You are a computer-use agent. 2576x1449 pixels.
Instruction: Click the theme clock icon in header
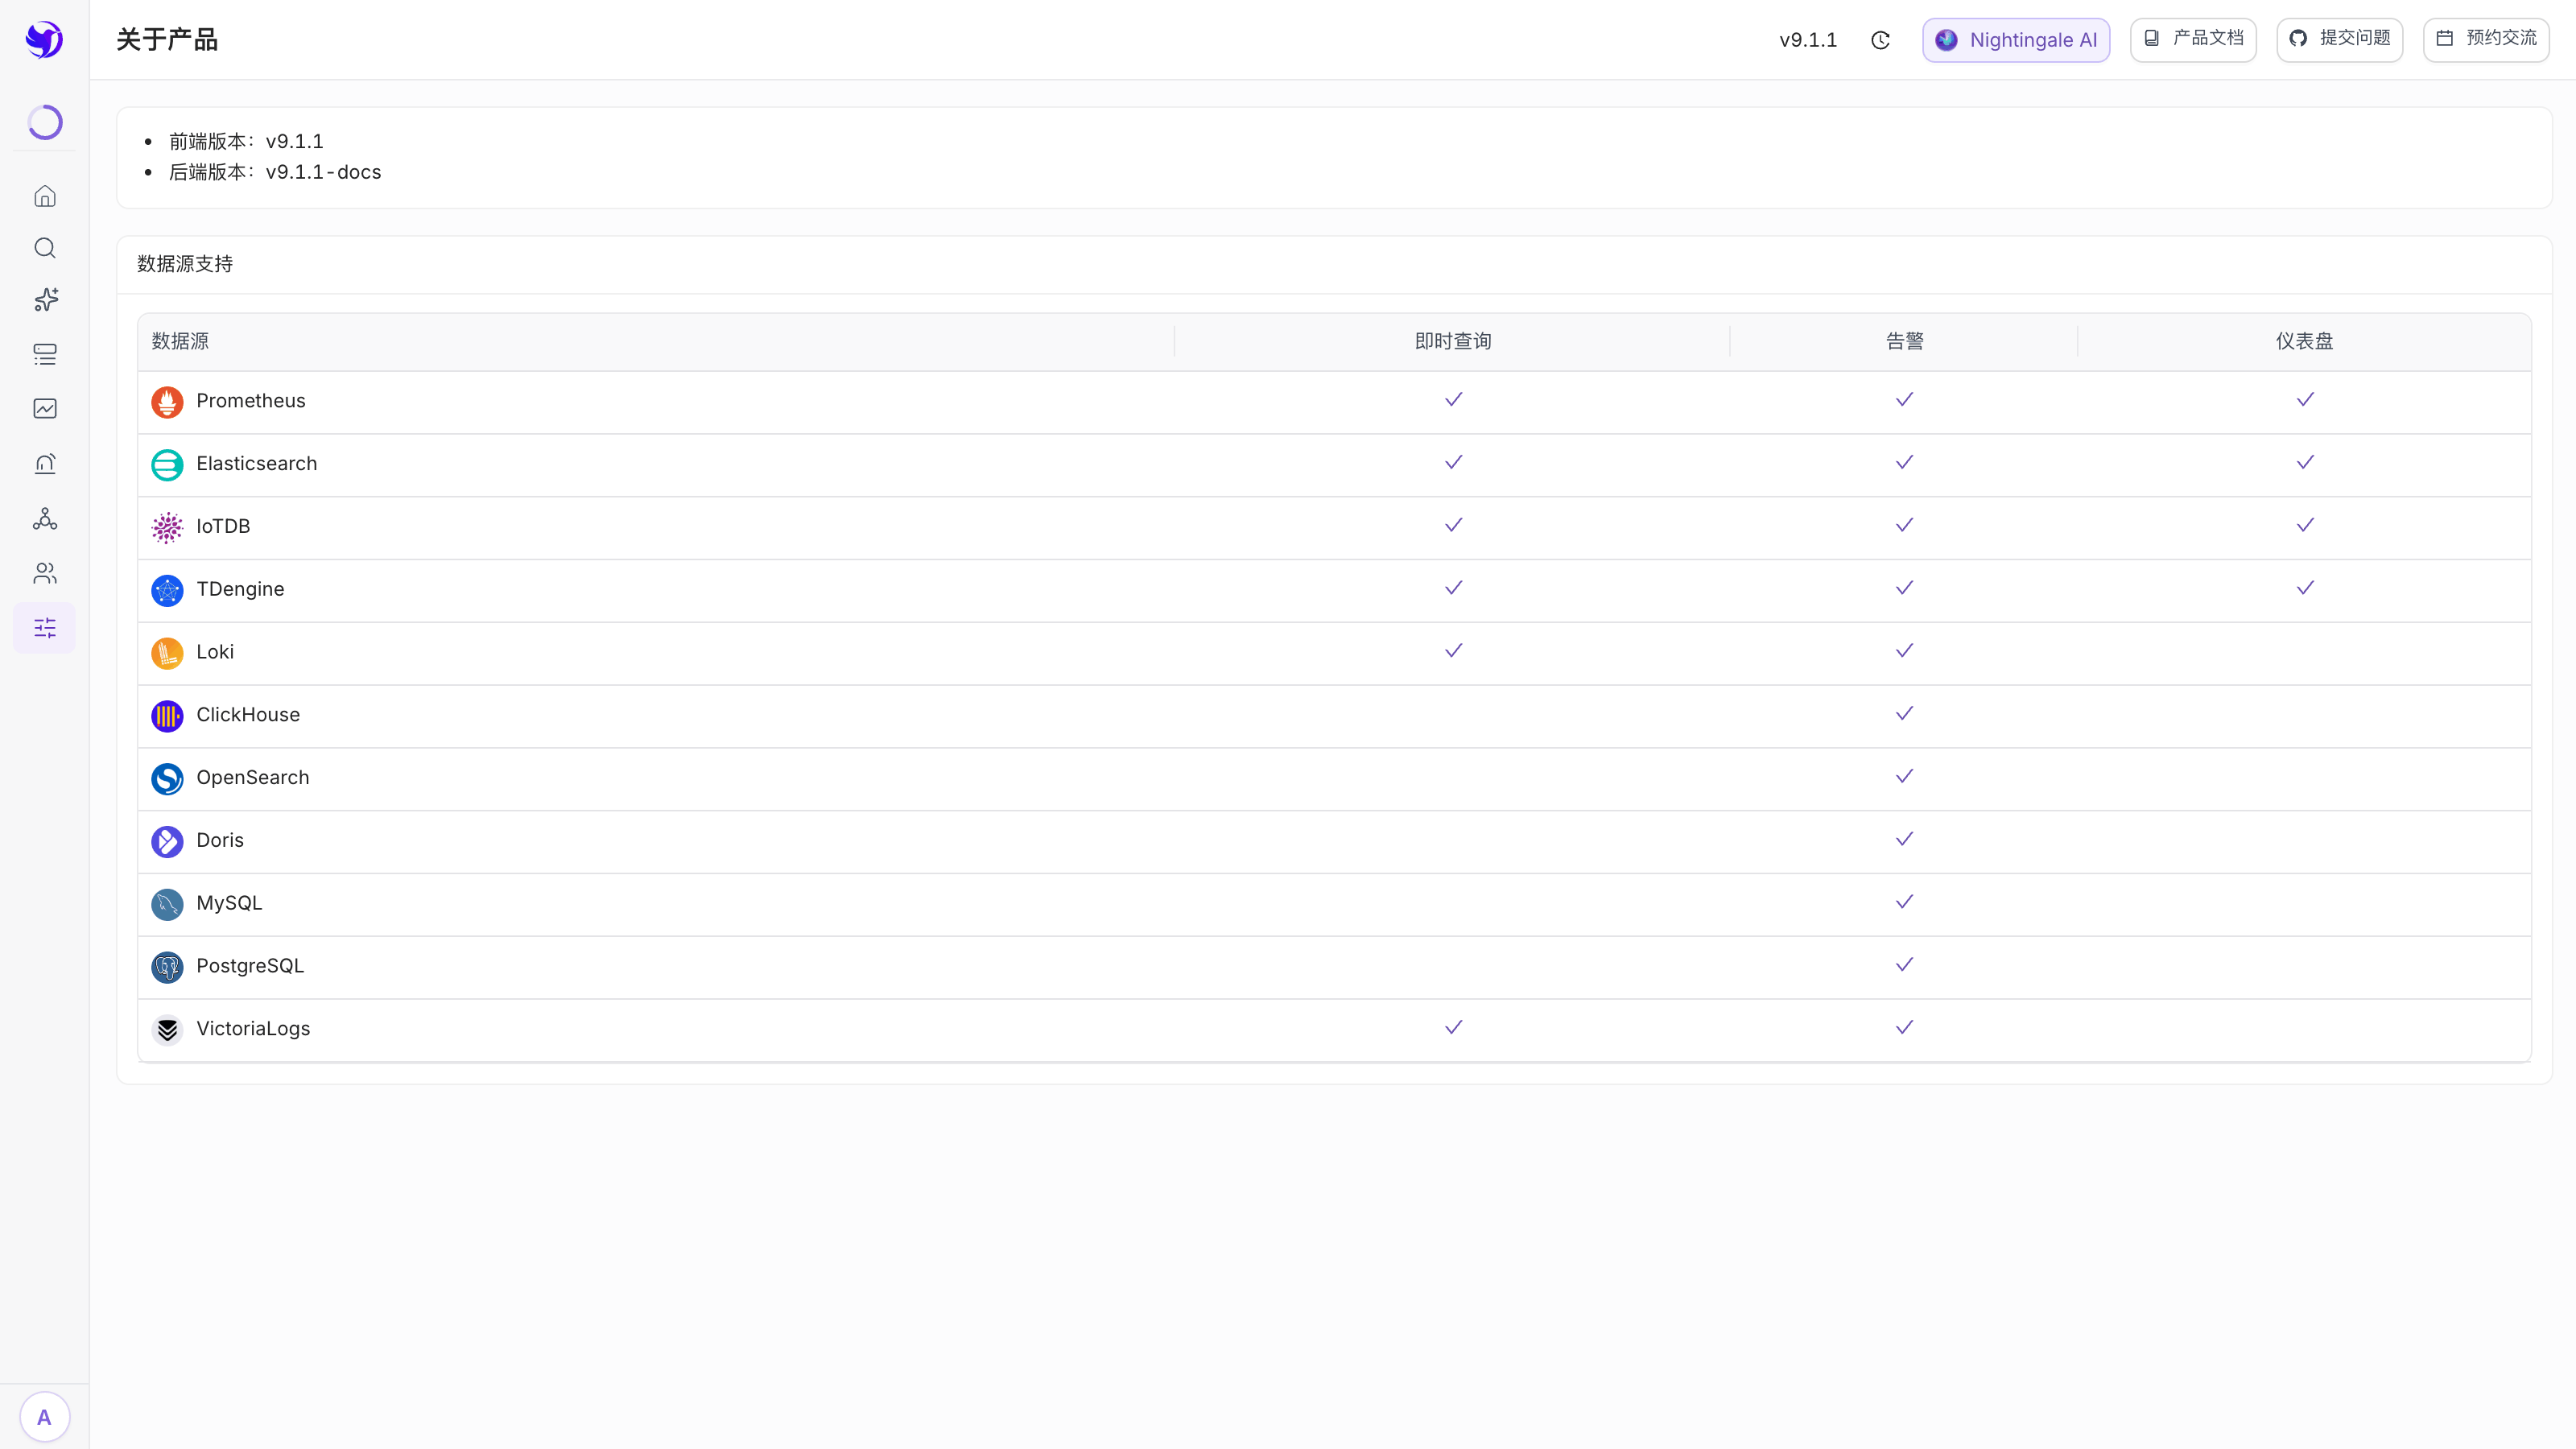pyautogui.click(x=1880, y=40)
